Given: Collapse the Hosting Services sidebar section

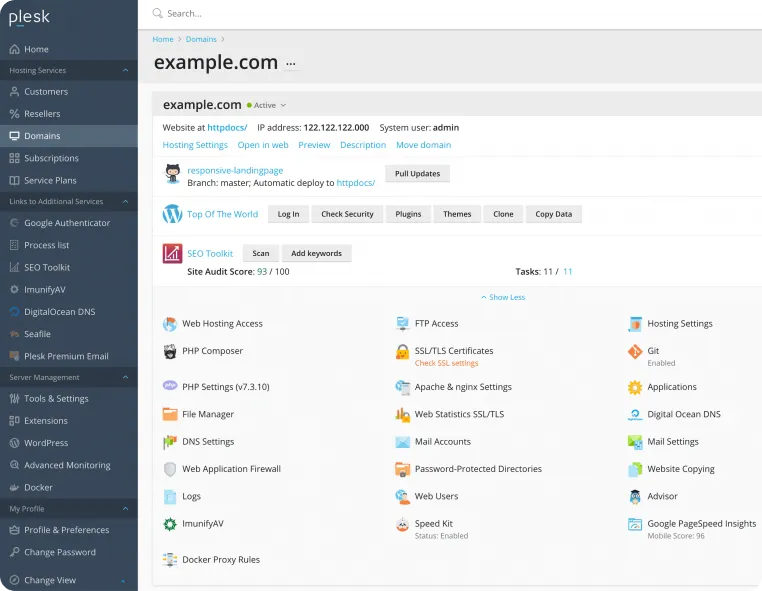Looking at the screenshot, I should pyautogui.click(x=125, y=71).
